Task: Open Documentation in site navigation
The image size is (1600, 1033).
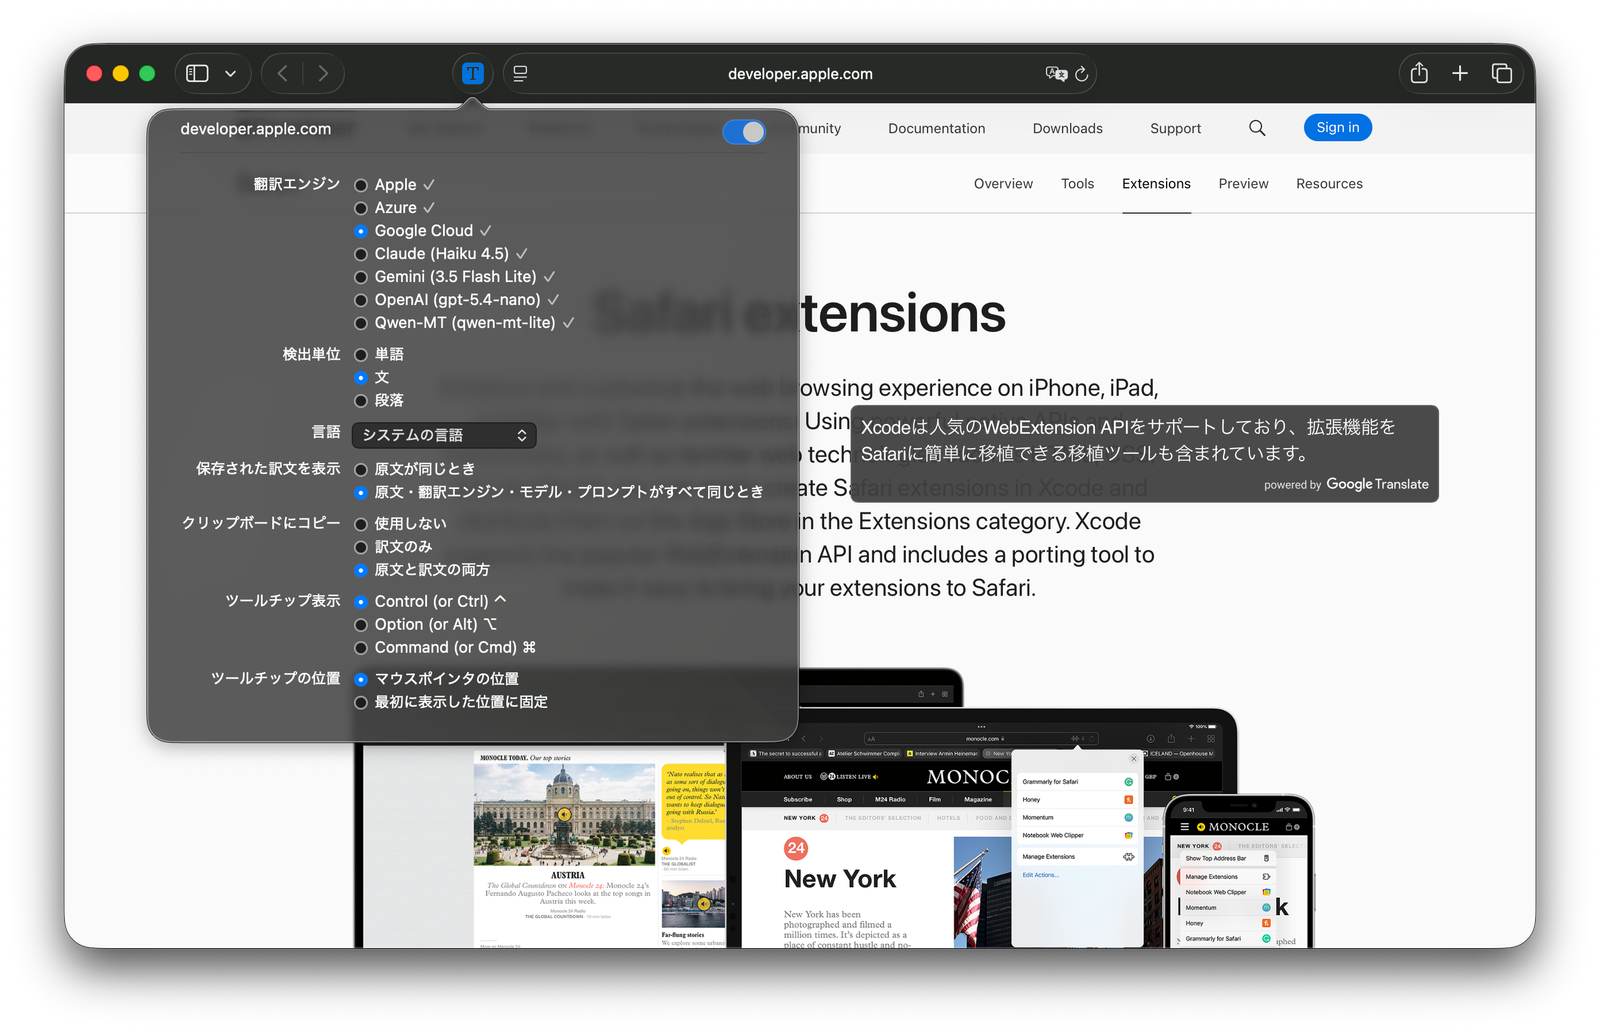Action: pyautogui.click(x=936, y=128)
